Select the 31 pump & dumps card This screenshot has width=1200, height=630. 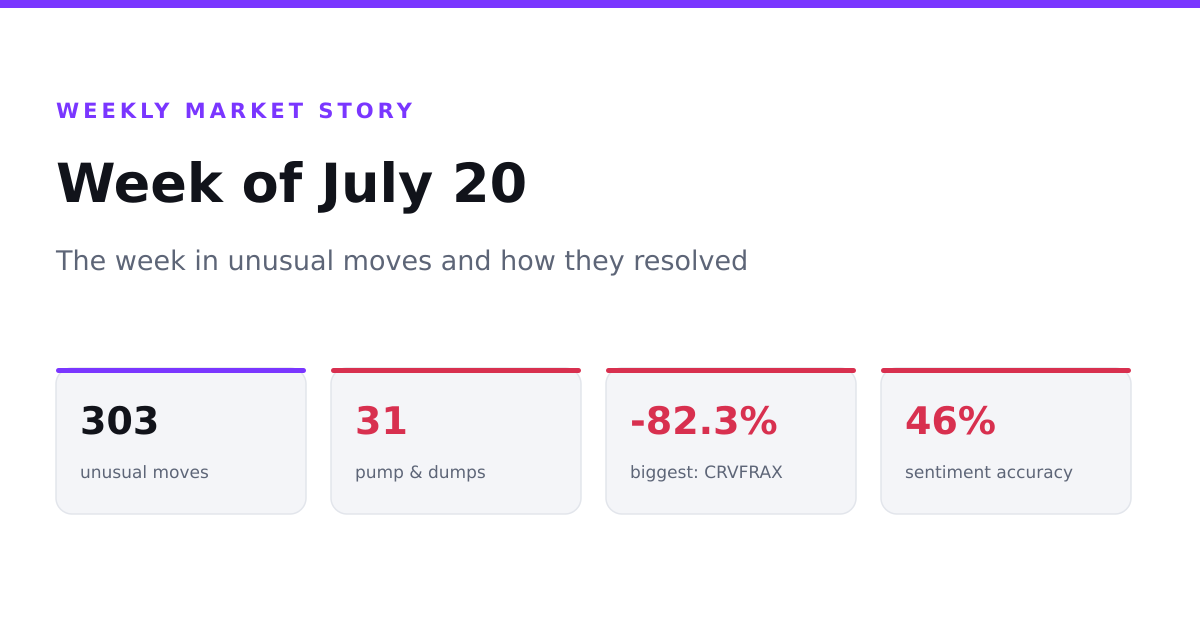(x=456, y=441)
